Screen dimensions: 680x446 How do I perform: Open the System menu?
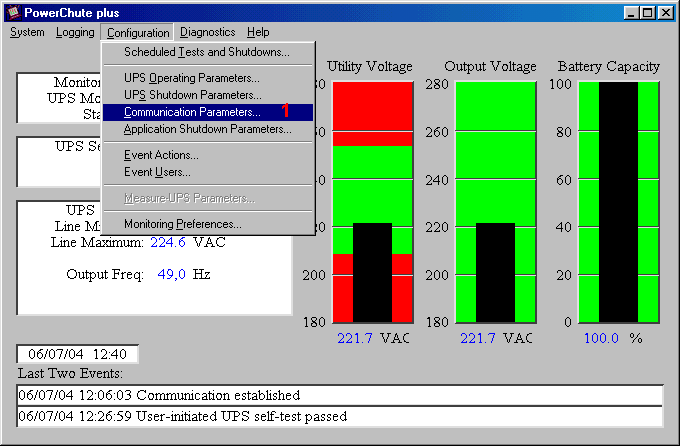tap(27, 32)
